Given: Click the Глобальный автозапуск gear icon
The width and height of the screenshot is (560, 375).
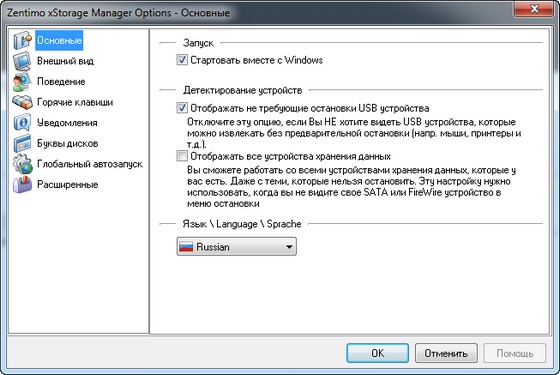Looking at the screenshot, I should pyautogui.click(x=22, y=164).
